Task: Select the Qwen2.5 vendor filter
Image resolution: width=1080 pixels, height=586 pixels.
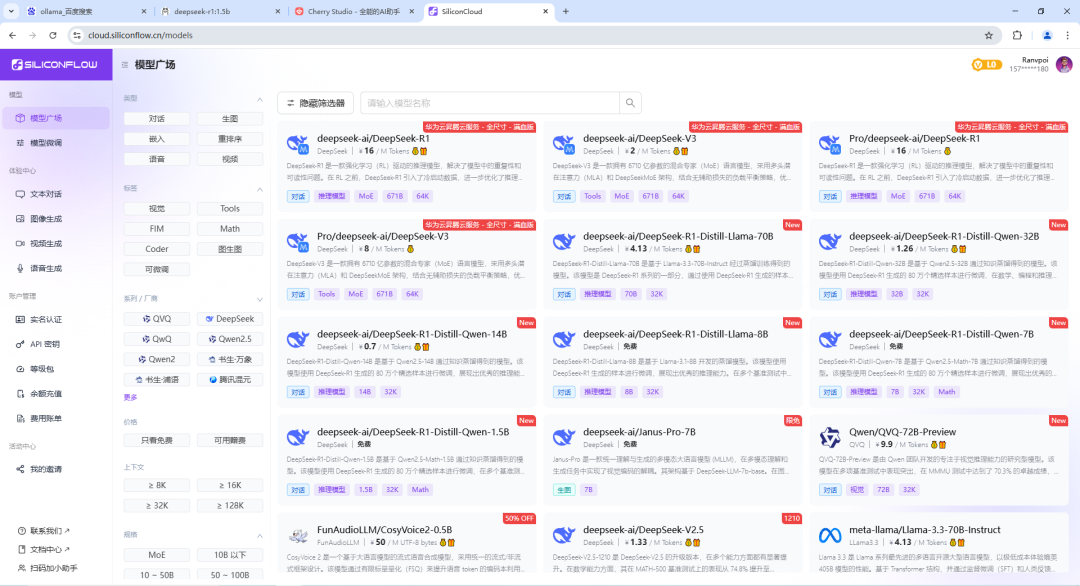Action: [230, 339]
